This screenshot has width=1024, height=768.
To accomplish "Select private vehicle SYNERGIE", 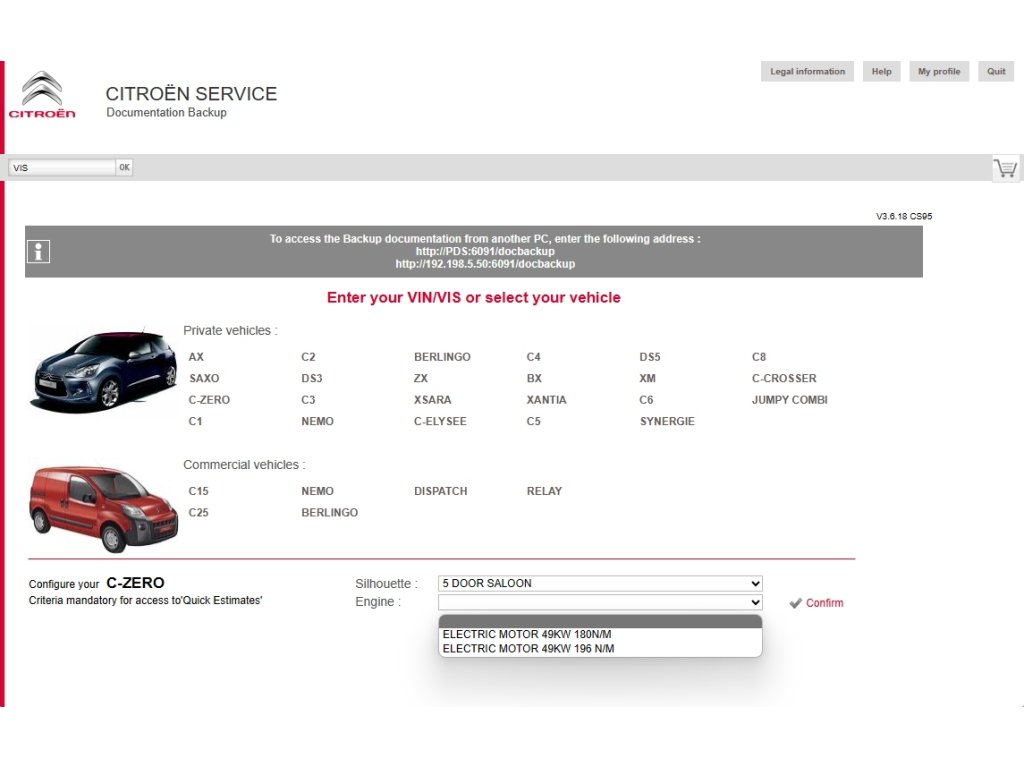I will (x=667, y=421).
